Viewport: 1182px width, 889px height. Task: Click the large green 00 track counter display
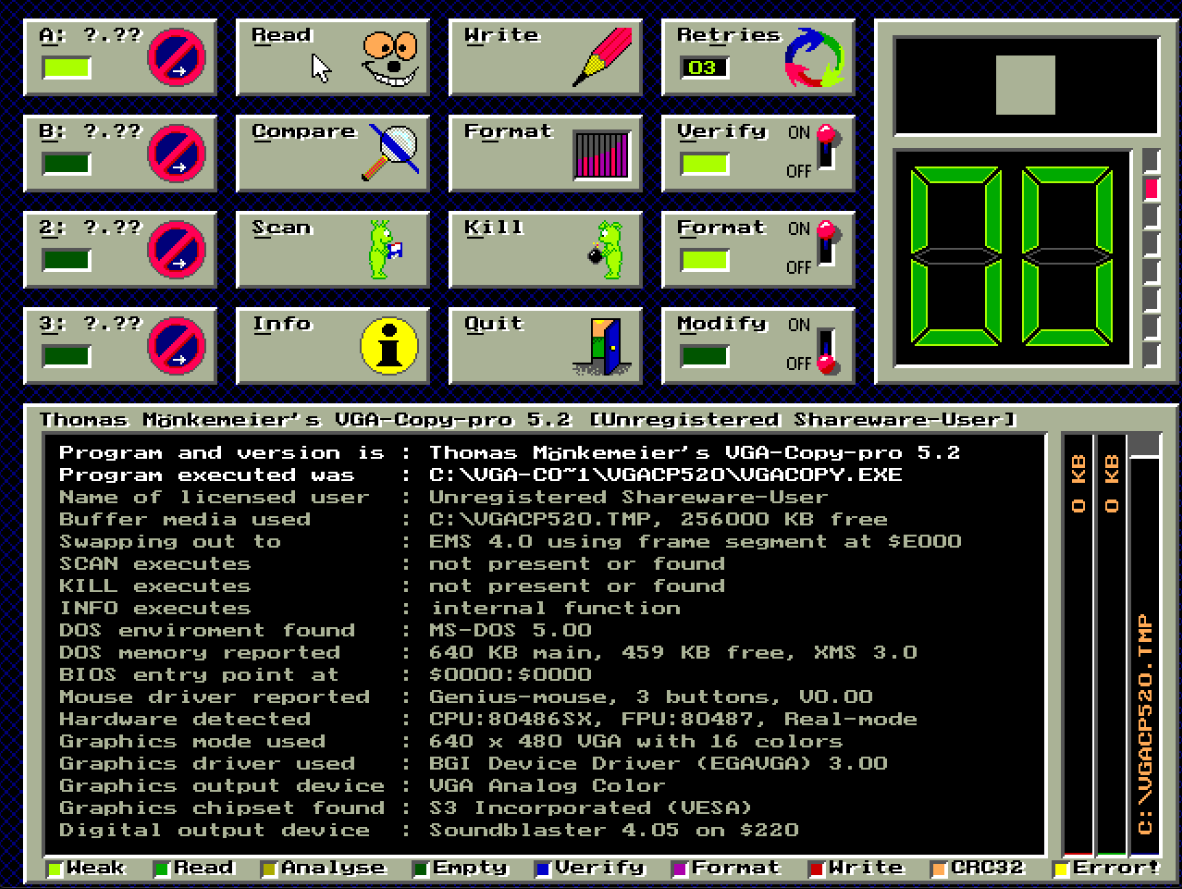pyautogui.click(x=1012, y=257)
